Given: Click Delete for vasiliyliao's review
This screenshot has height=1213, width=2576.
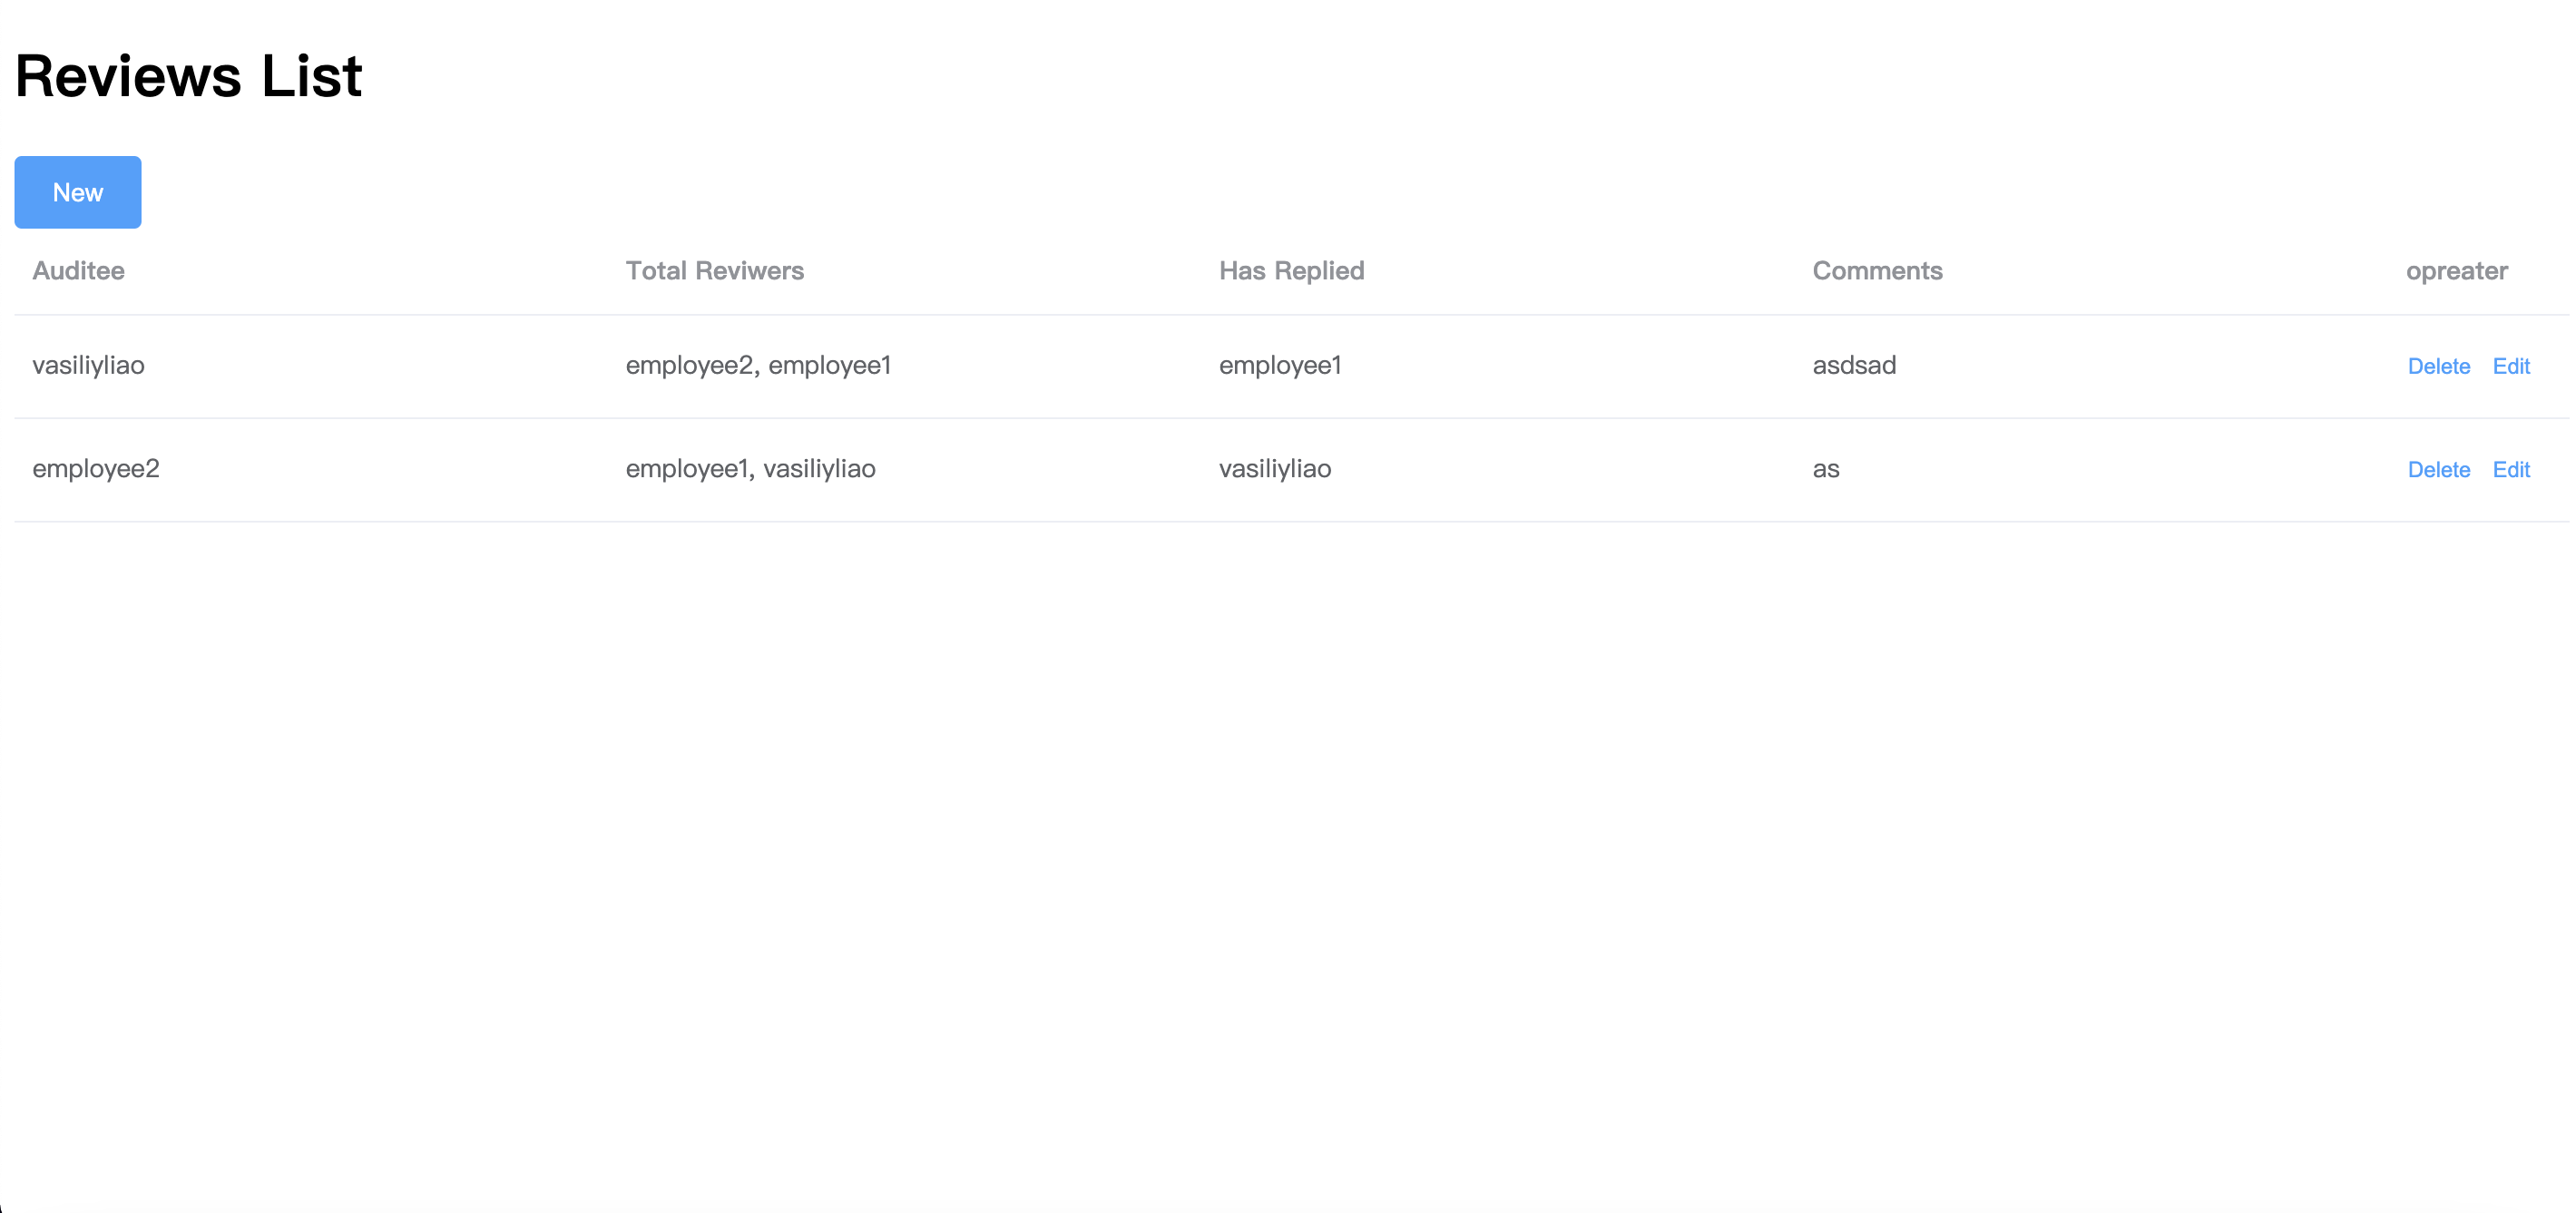Looking at the screenshot, I should pyautogui.click(x=2438, y=365).
